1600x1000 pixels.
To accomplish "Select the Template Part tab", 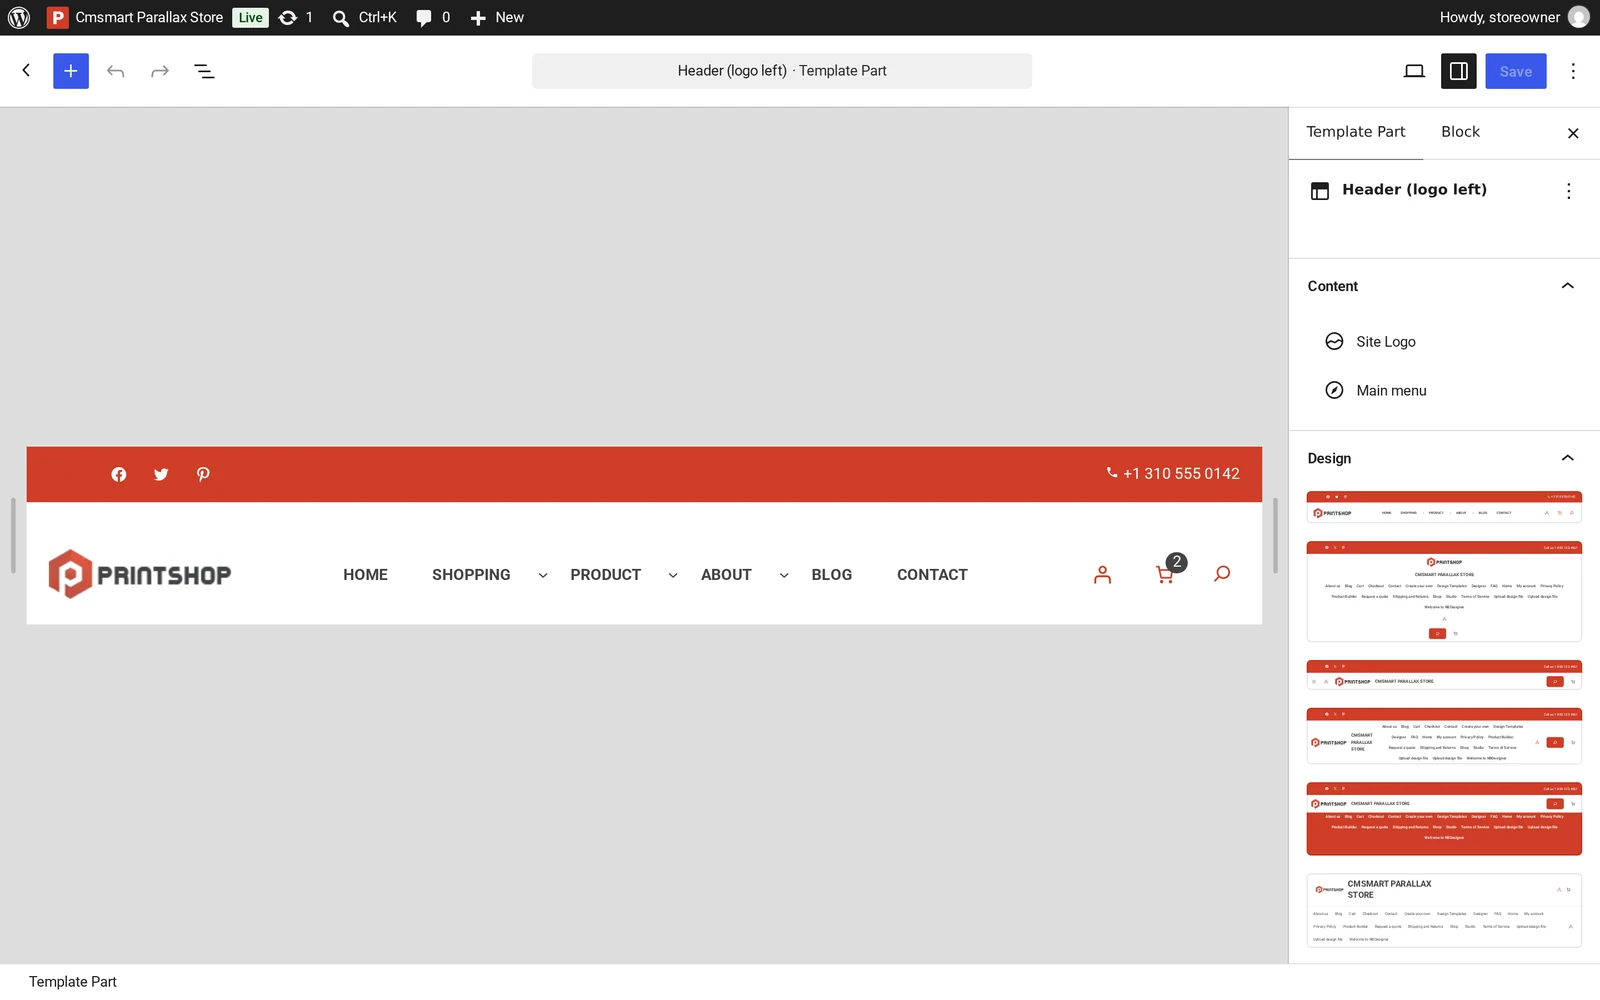I will pos(1355,132).
